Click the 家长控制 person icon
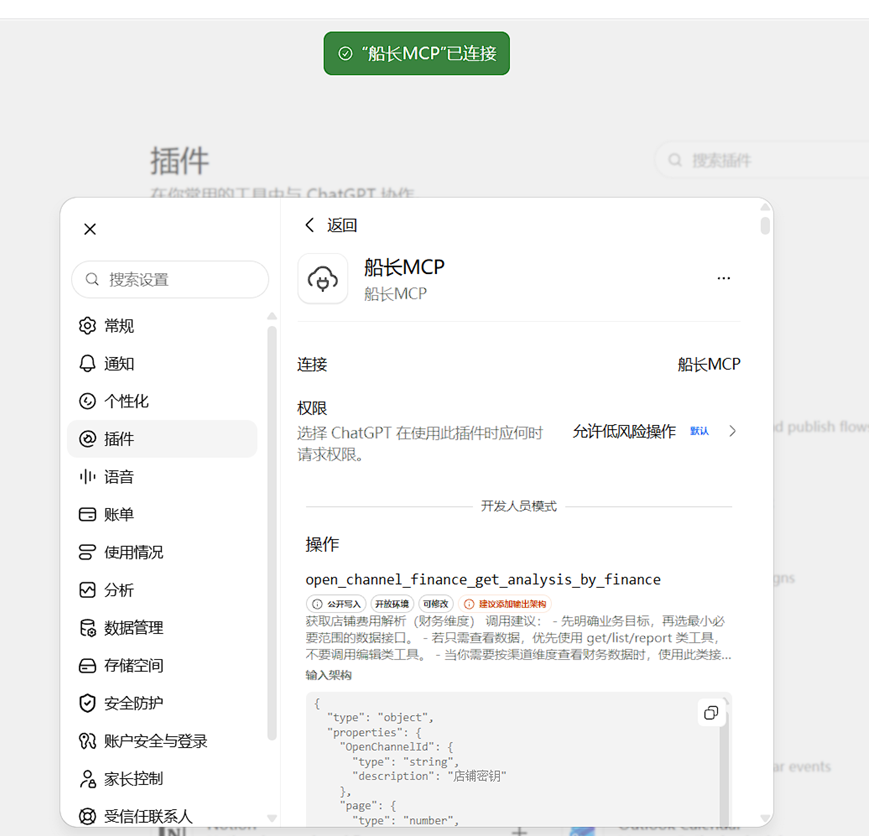 [x=87, y=778]
